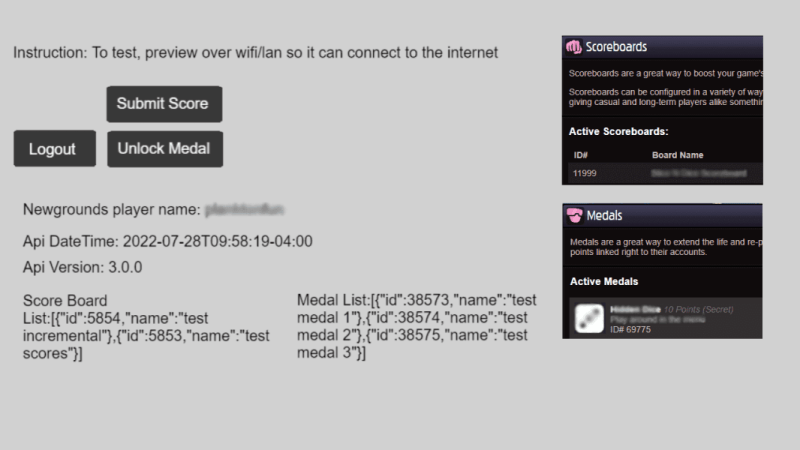Image resolution: width=800 pixels, height=450 pixels.
Task: Click the Api Version: 3.0.0 text
Action: (83, 267)
